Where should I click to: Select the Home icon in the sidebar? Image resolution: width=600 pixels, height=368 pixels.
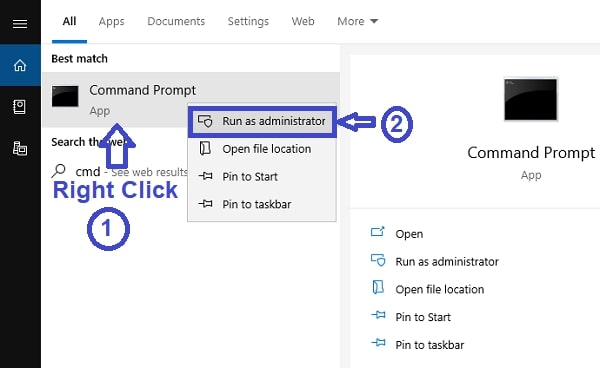(x=20, y=65)
